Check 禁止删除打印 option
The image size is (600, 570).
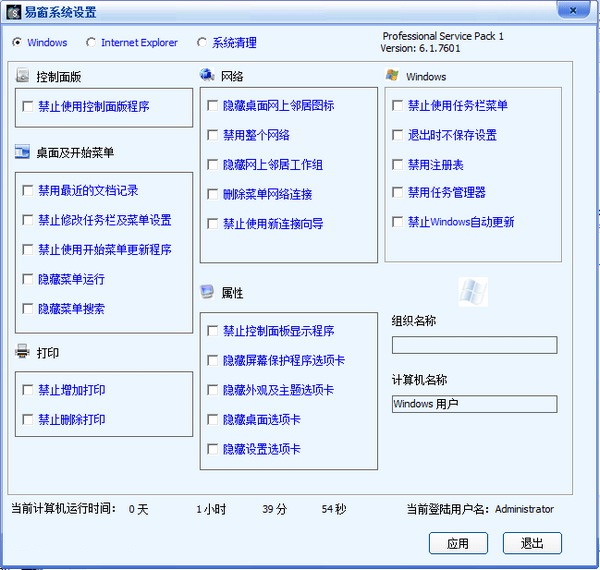click(x=28, y=419)
